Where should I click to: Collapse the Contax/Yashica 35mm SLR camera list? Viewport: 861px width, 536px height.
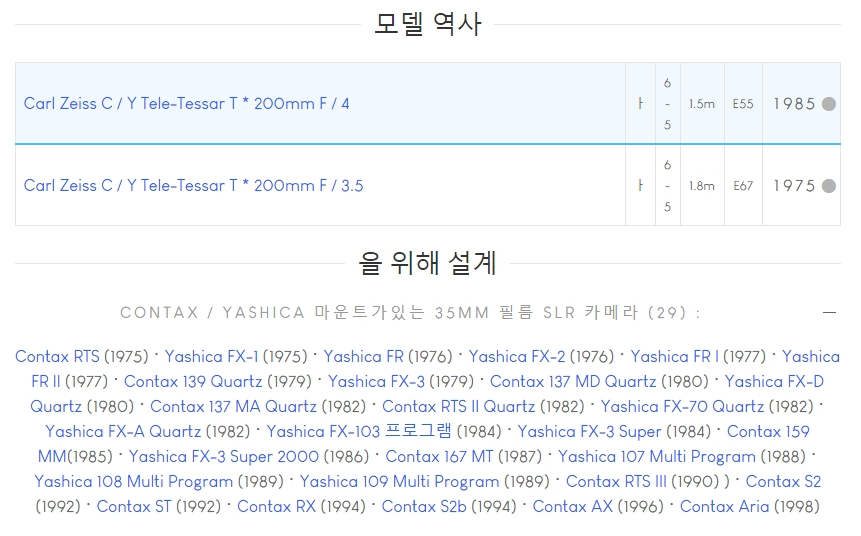(x=829, y=313)
